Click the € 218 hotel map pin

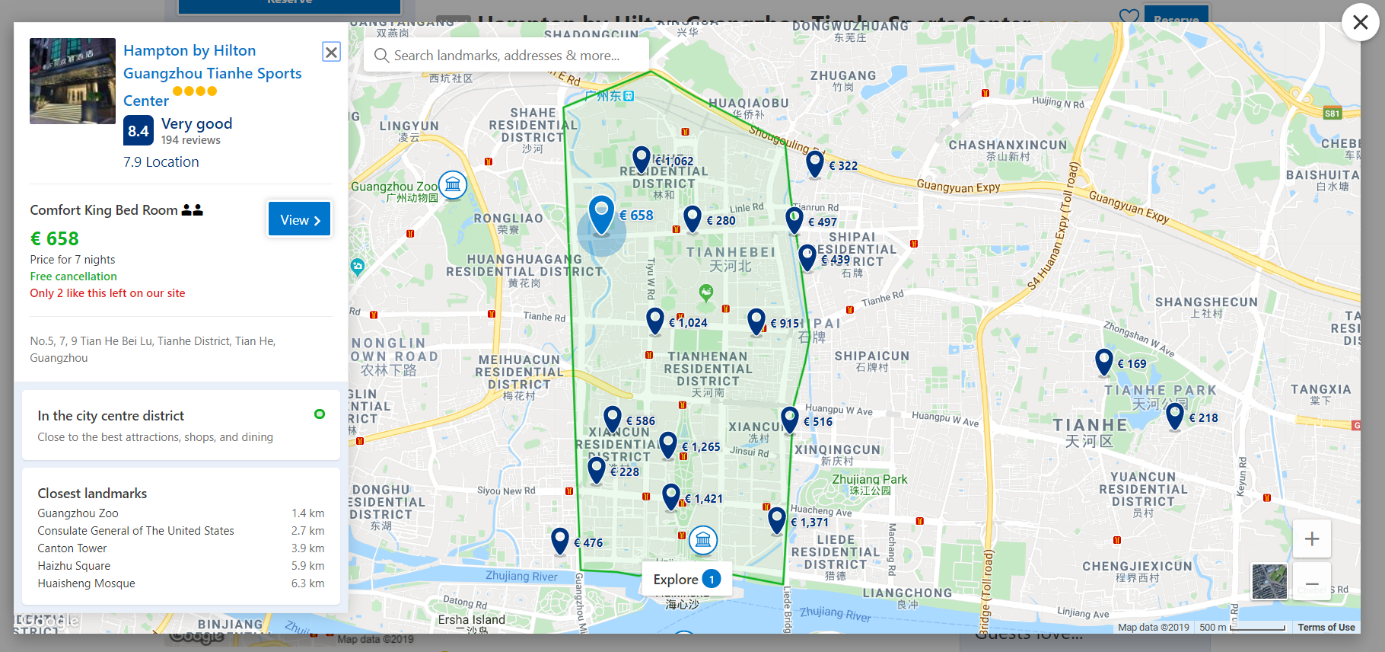(1175, 416)
